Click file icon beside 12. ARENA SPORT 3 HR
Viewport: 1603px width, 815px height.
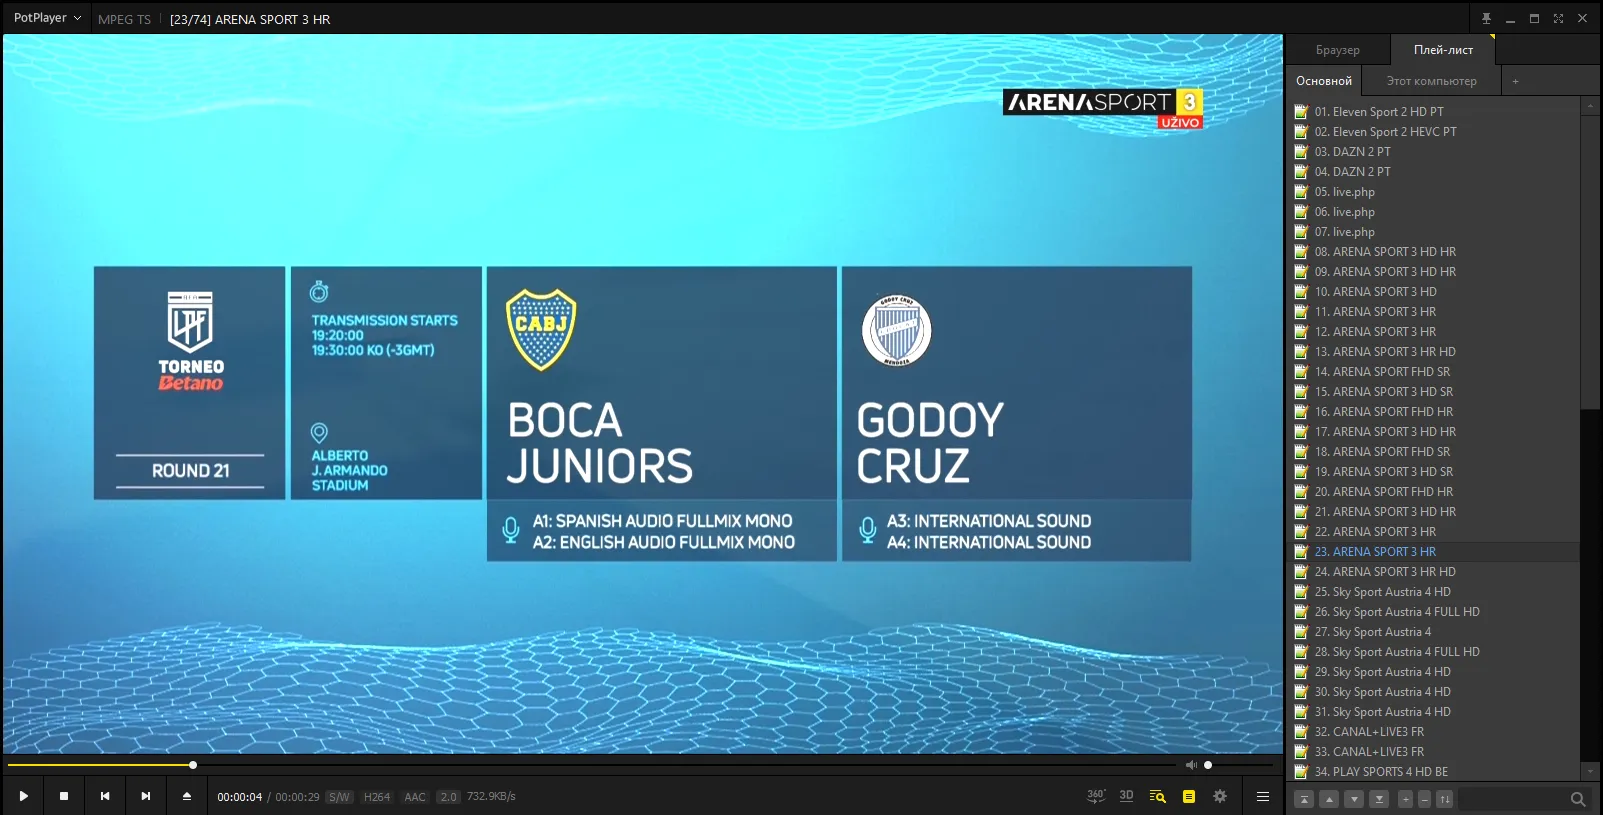point(1301,332)
